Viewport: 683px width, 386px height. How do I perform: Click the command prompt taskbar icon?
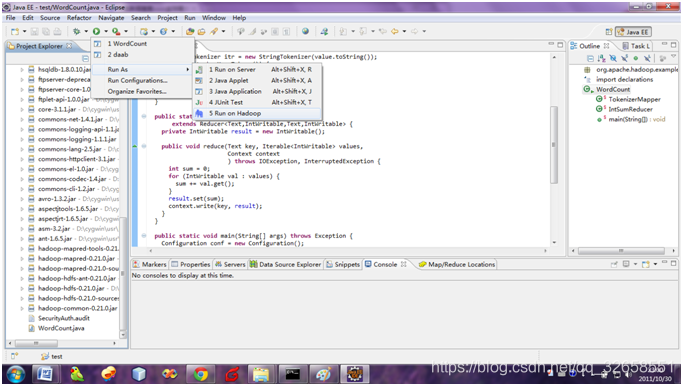pos(292,374)
